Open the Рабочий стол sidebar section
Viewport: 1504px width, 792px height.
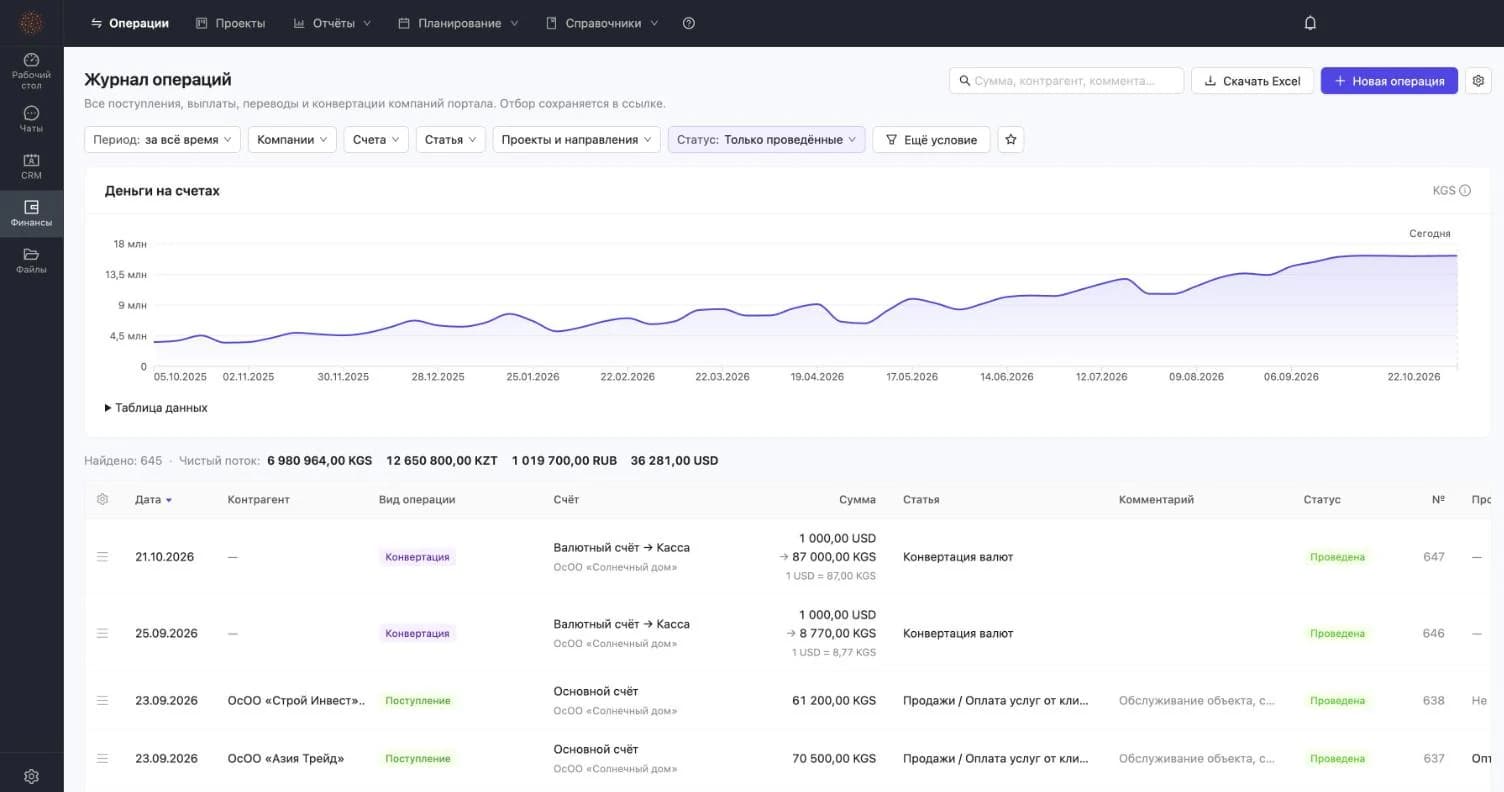31,71
